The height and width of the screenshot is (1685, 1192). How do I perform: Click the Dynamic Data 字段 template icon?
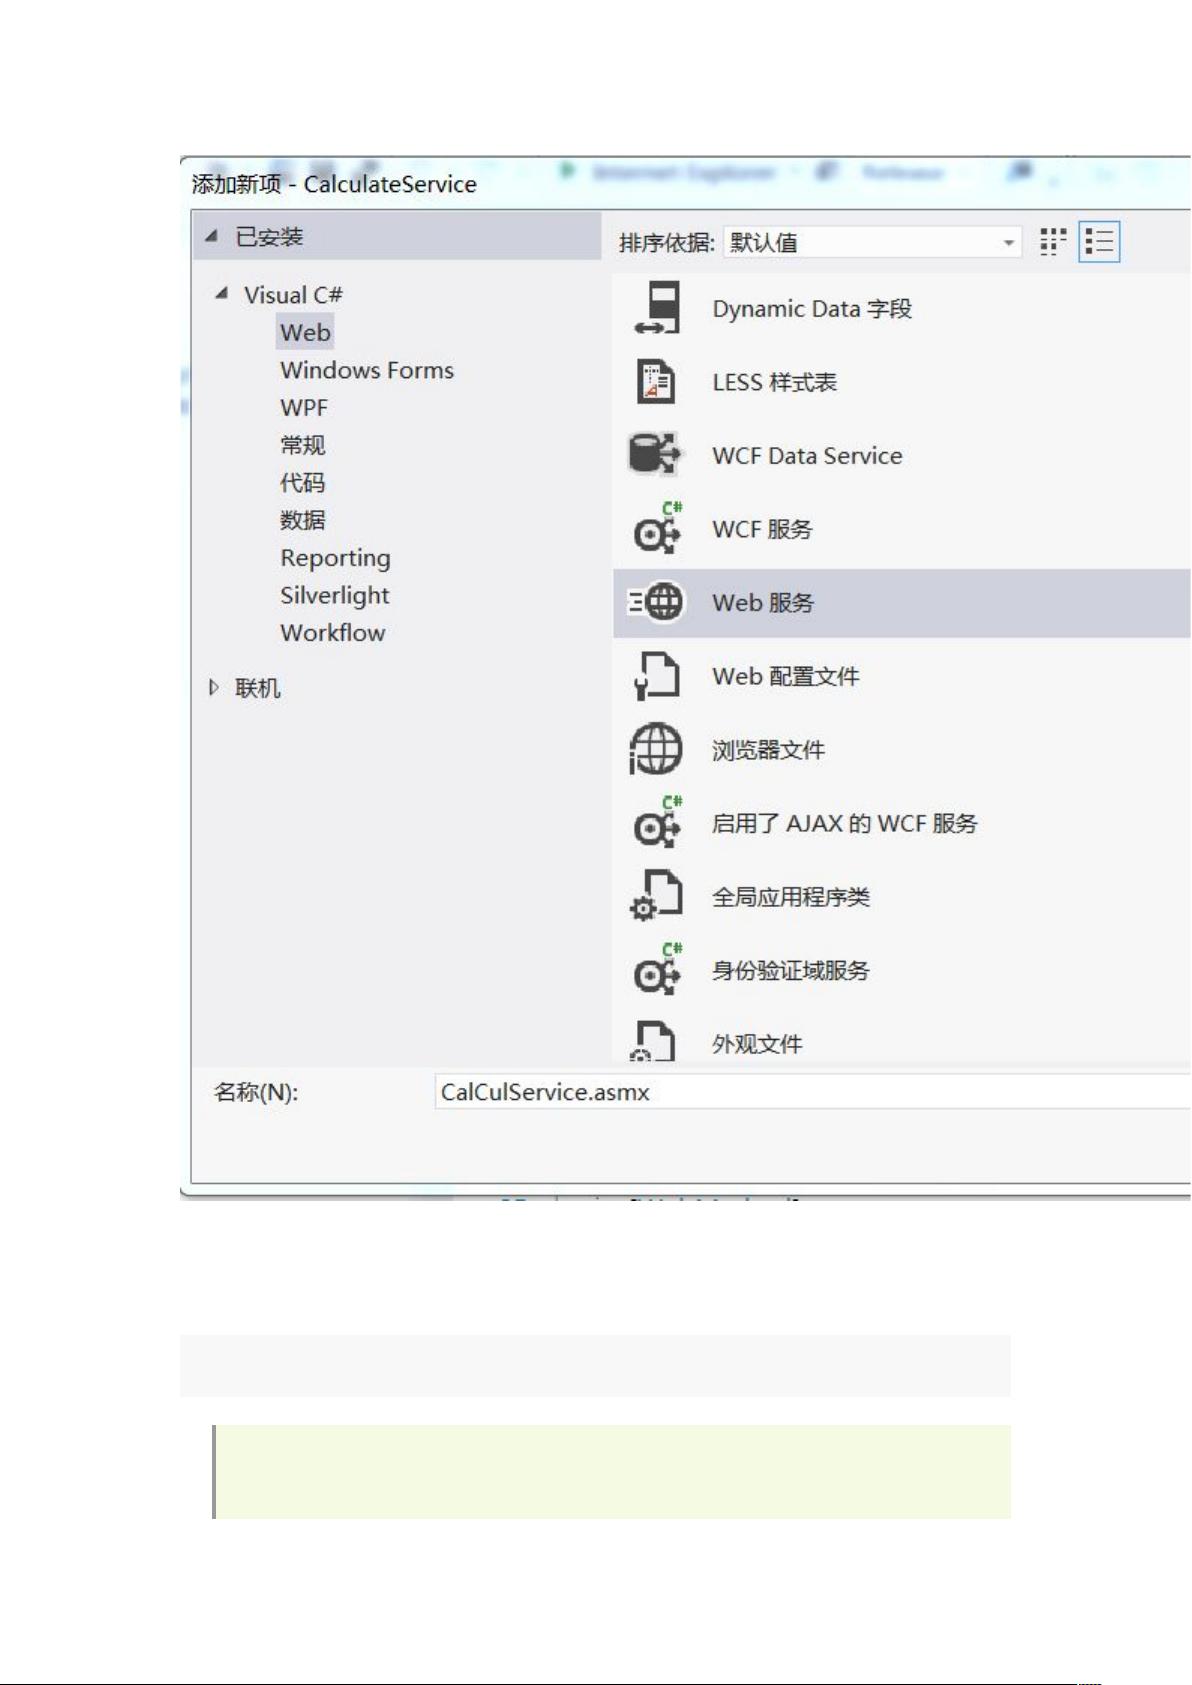(657, 308)
